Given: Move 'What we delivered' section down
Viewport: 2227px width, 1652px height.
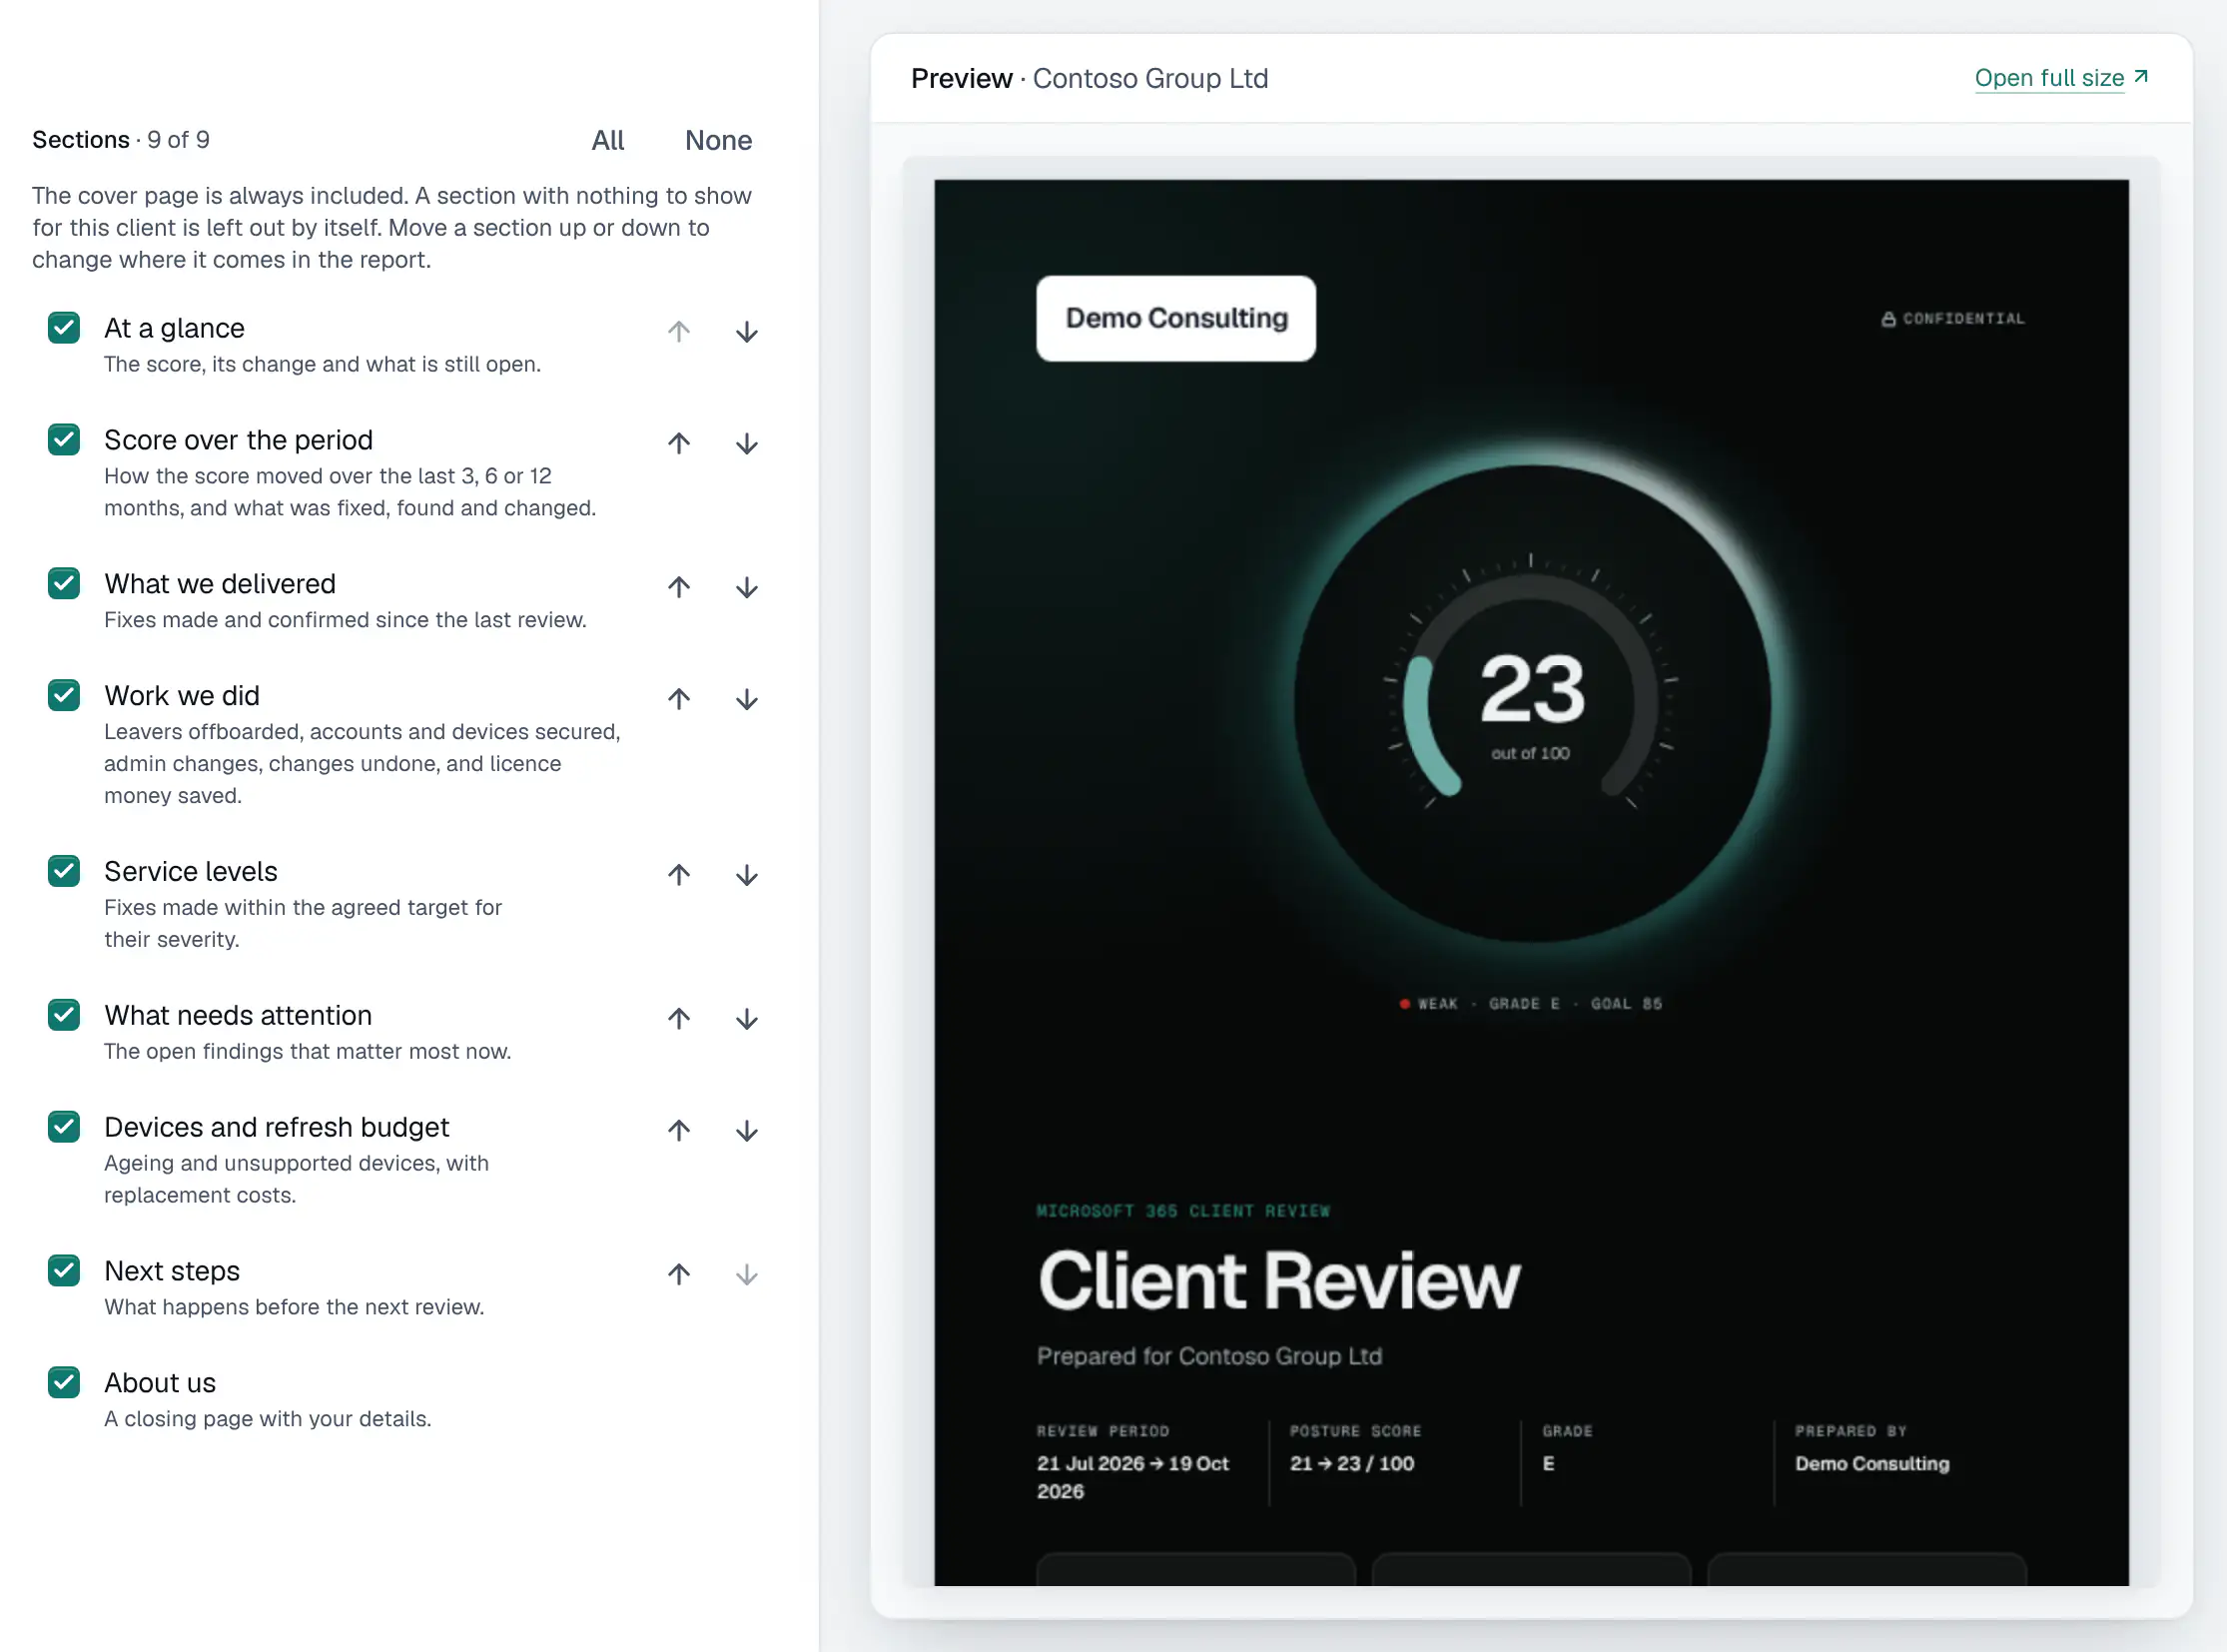Looking at the screenshot, I should click(746, 587).
